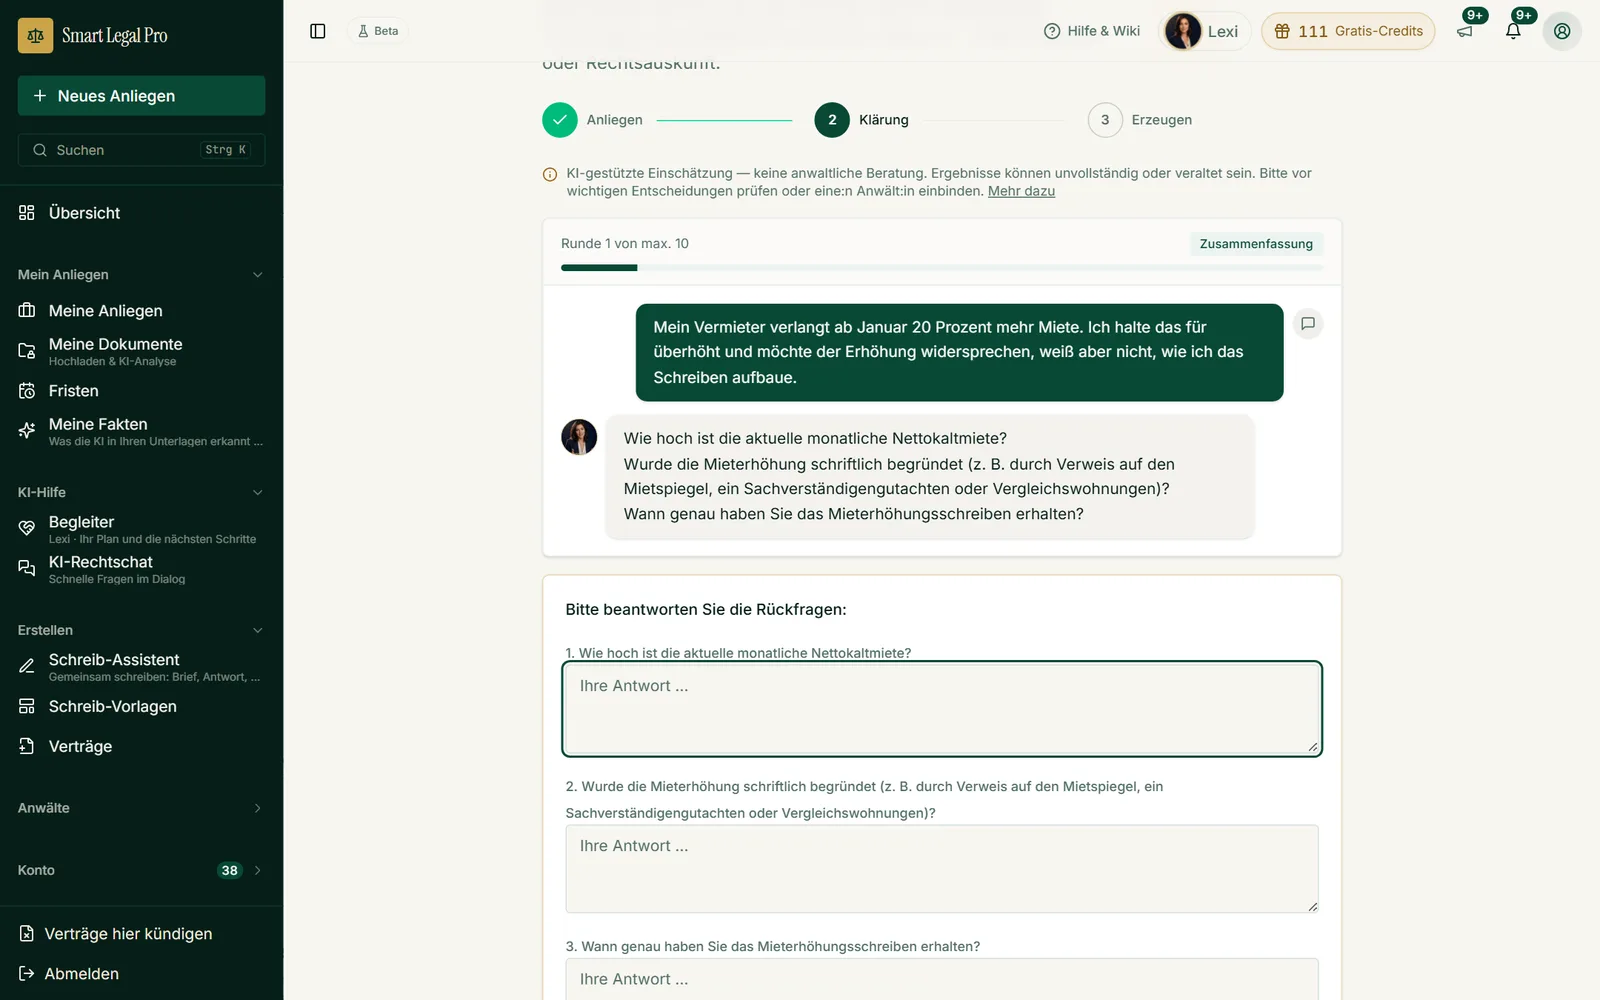Collapse the Erstellen section

click(x=141, y=631)
